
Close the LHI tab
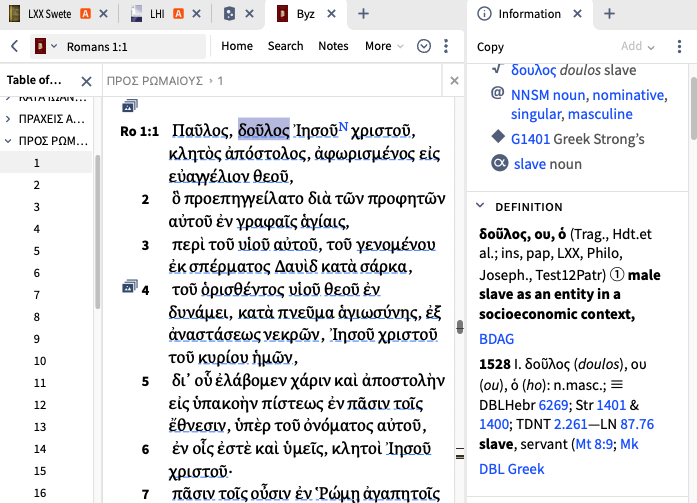coord(196,14)
